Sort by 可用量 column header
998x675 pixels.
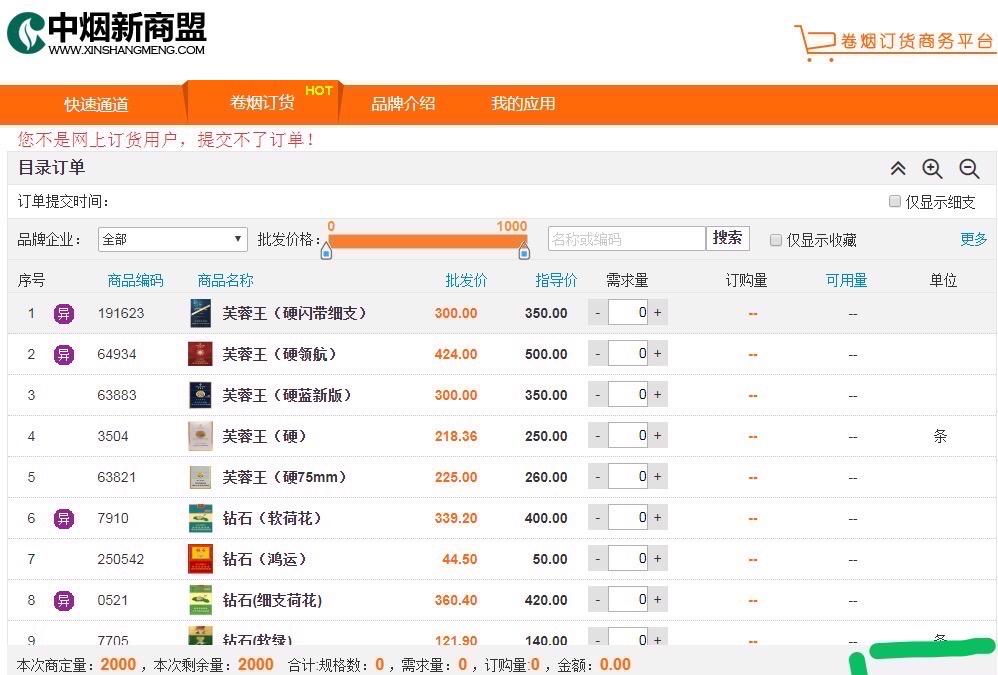[x=847, y=280]
